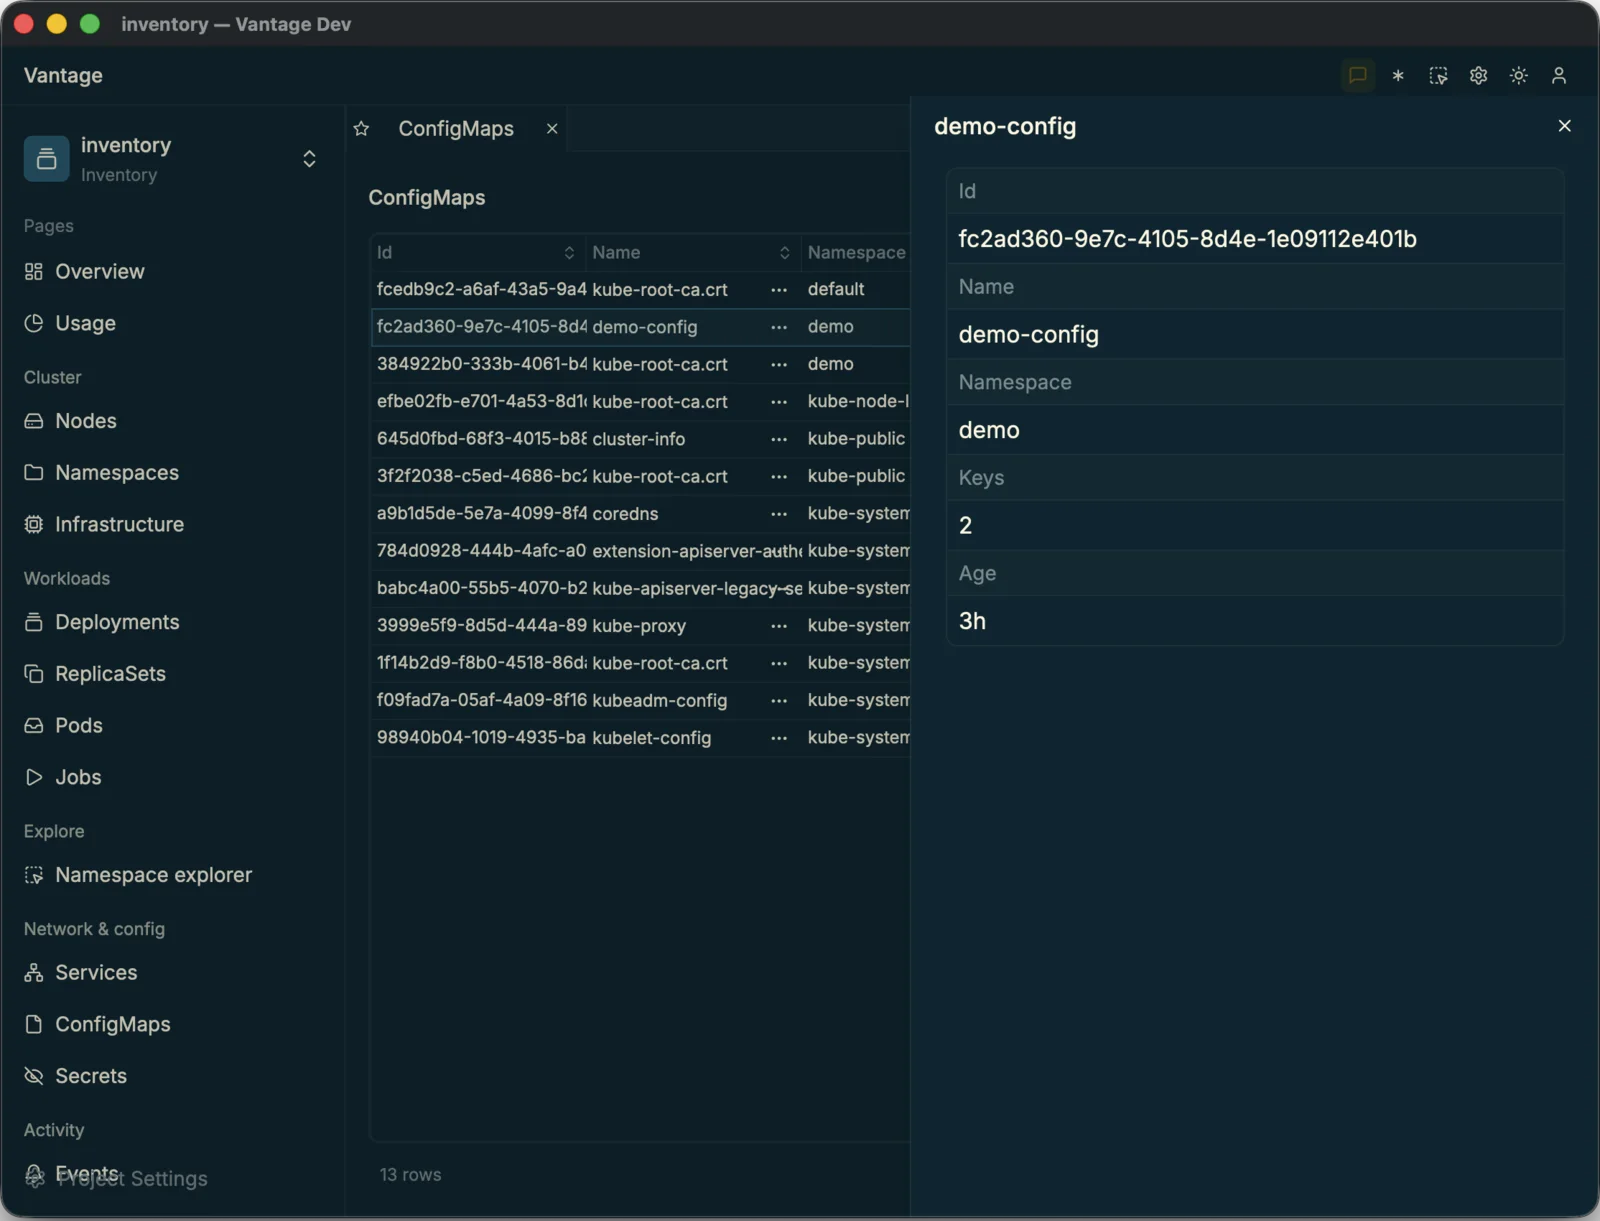Open settings gear in top toolbar
This screenshot has width=1600, height=1221.
[x=1478, y=76]
